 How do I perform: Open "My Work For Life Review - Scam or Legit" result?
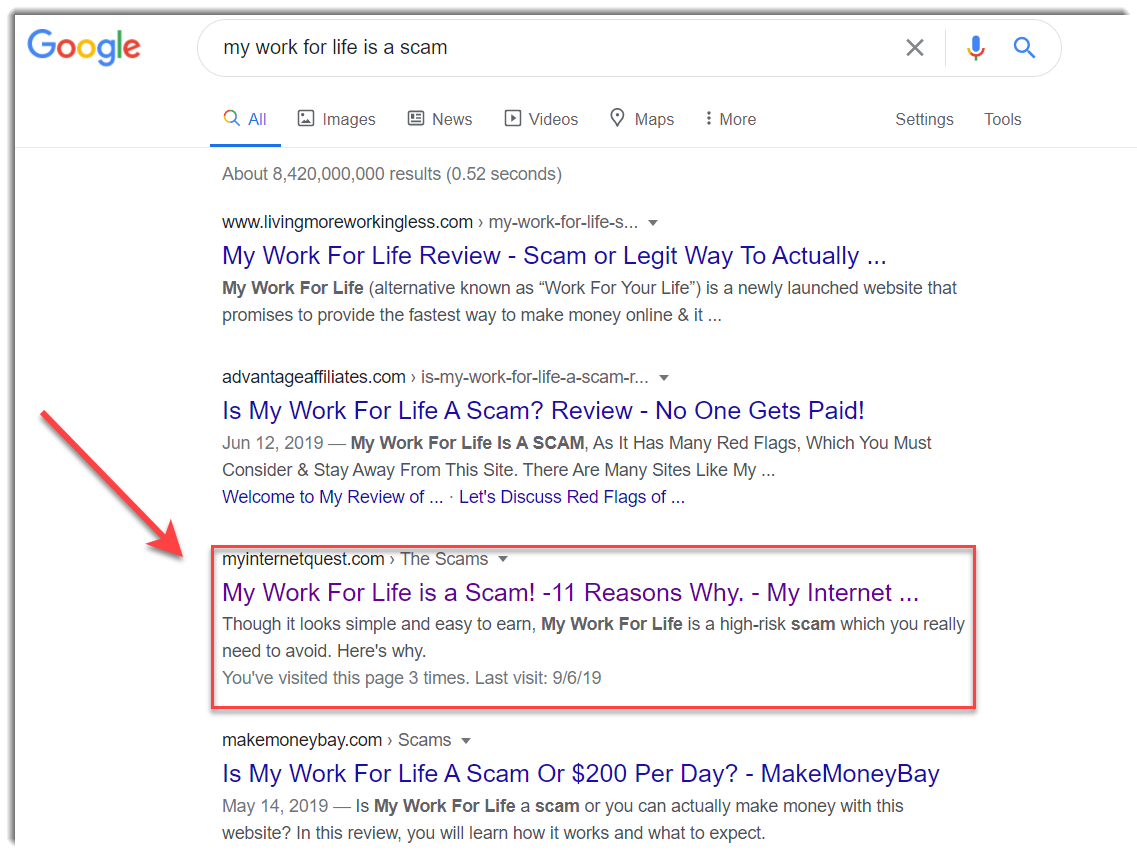pos(554,255)
